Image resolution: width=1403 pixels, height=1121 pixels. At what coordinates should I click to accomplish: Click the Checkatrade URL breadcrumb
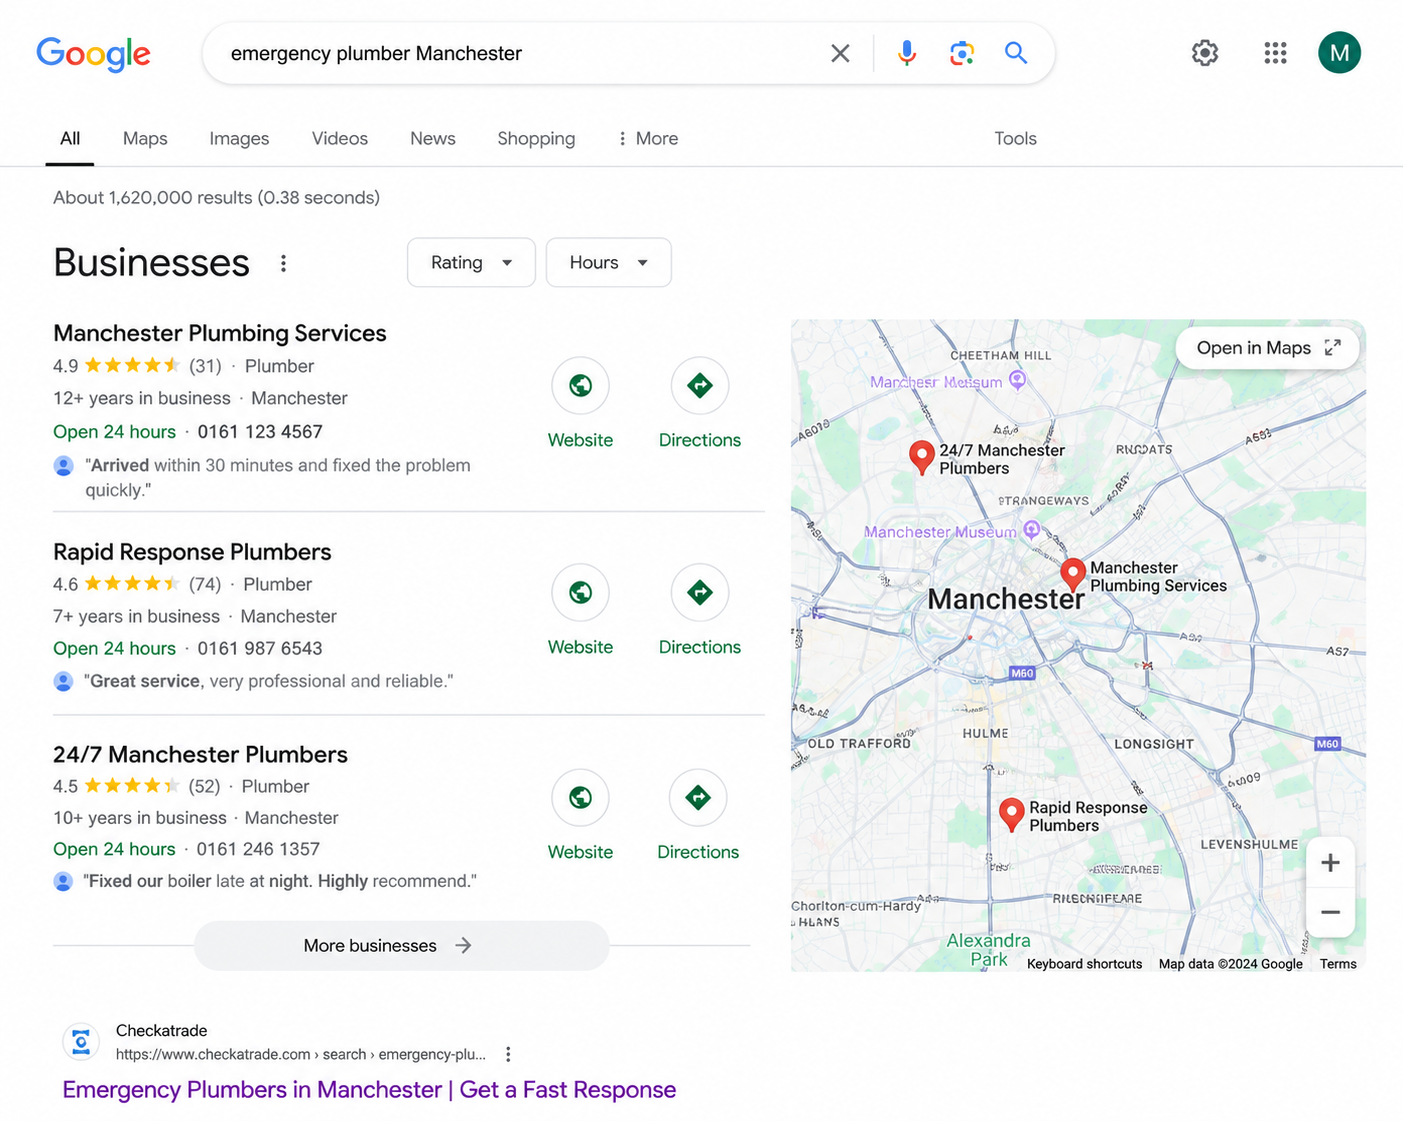pyautogui.click(x=301, y=1054)
